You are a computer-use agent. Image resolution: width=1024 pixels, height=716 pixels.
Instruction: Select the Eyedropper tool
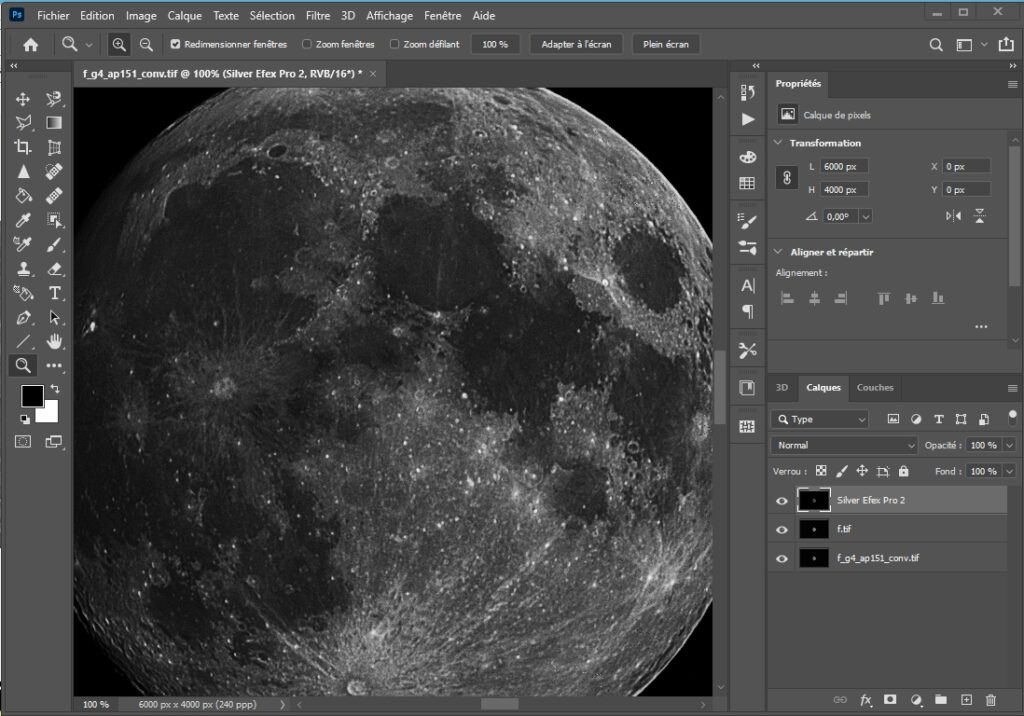23,220
